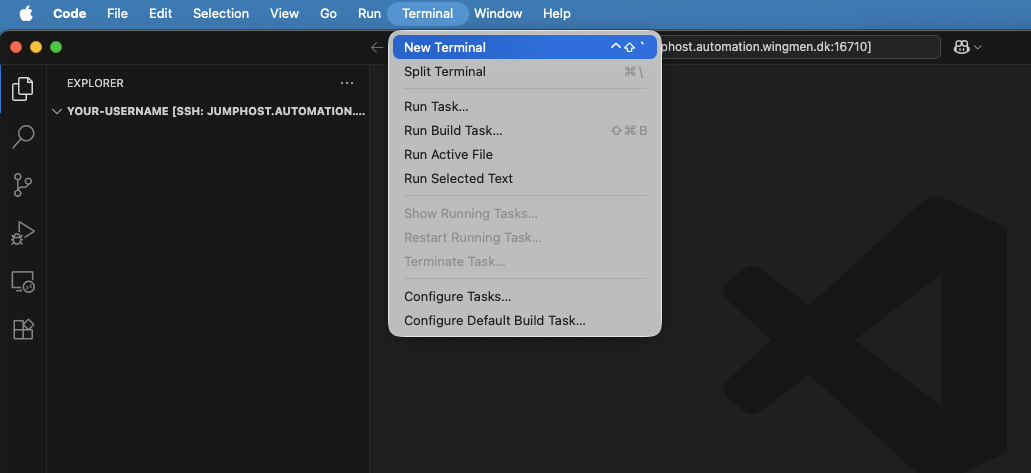Viewport: 1031px width, 473px height.
Task: Open the Explorer view in activity bar
Action: (22, 89)
